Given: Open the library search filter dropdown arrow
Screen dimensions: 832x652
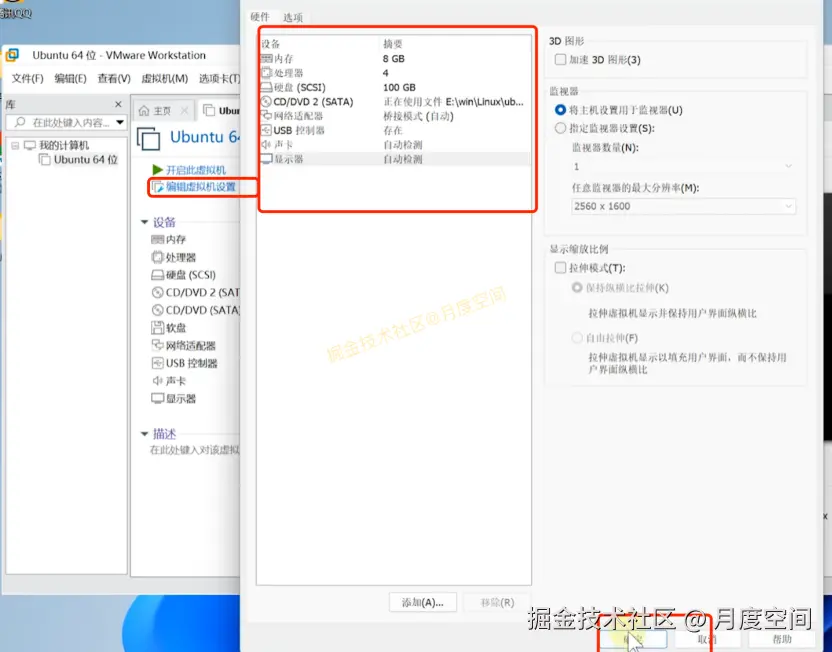Looking at the screenshot, I should tap(120, 123).
